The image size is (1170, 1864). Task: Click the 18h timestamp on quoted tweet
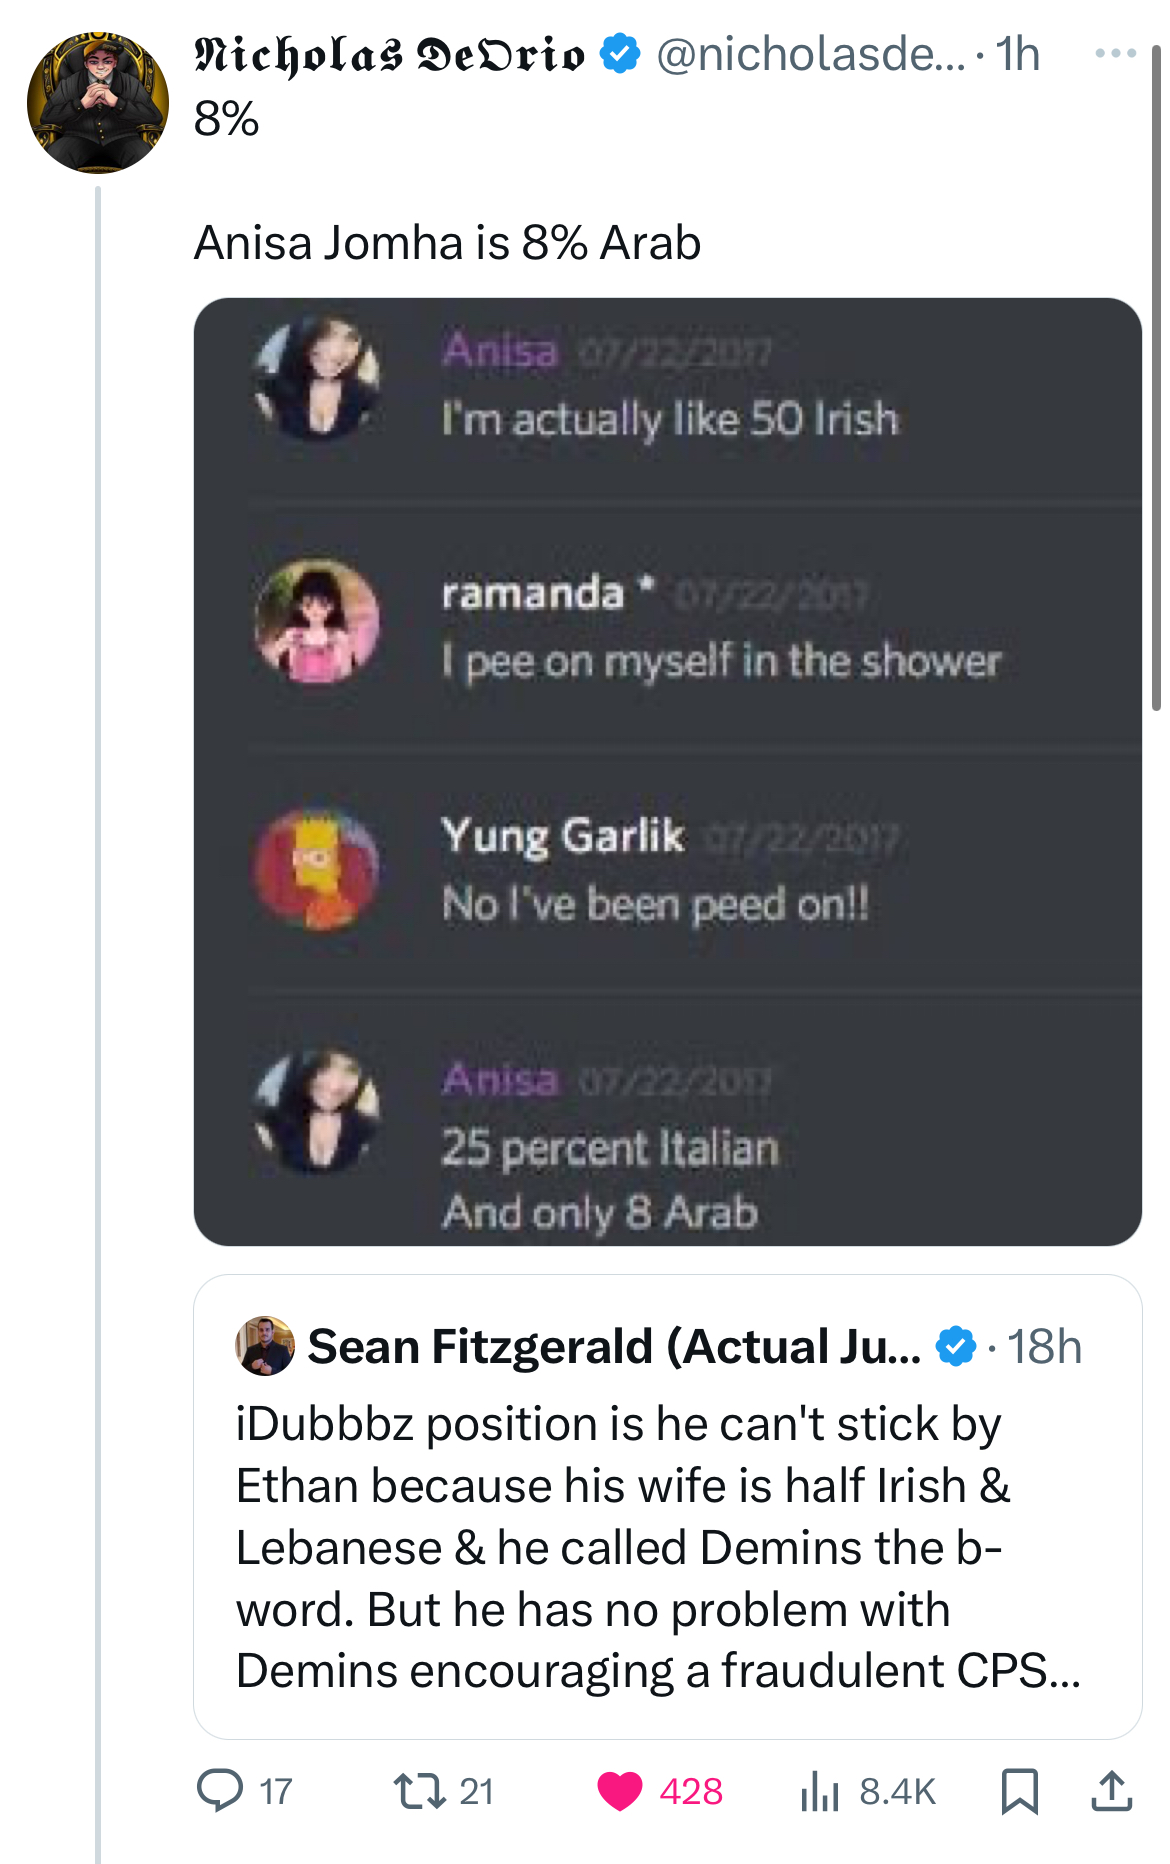[x=1044, y=1346]
